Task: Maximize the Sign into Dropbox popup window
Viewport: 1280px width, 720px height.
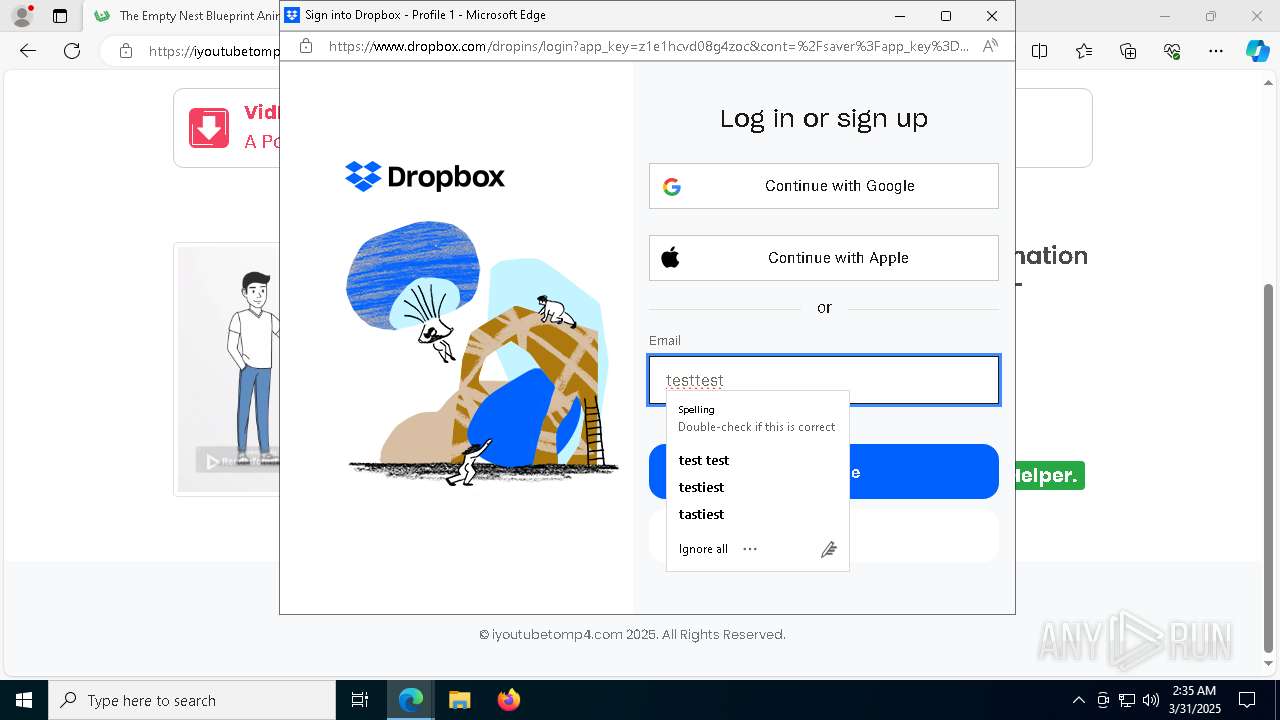Action: (946, 16)
